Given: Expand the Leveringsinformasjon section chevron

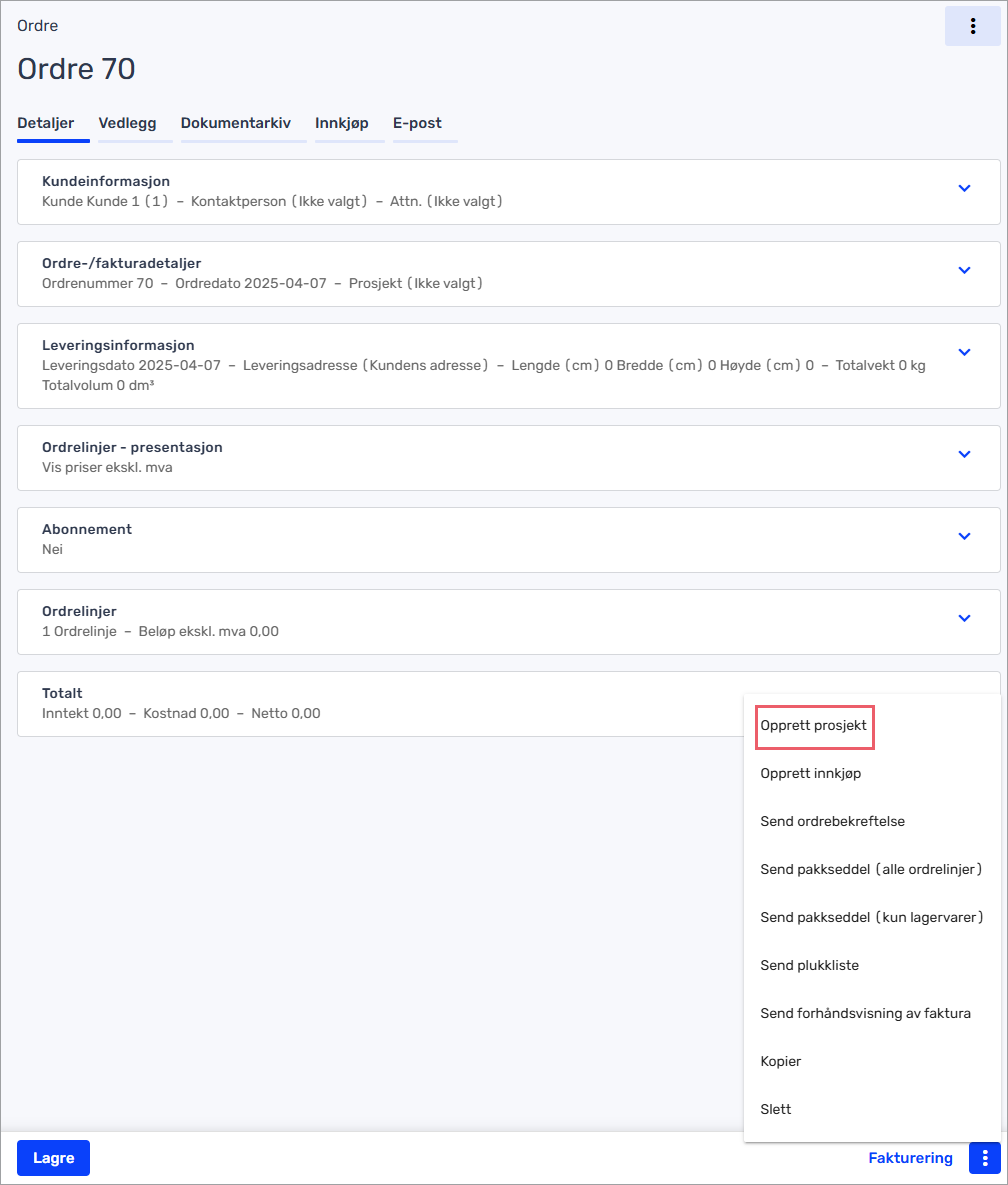Looking at the screenshot, I should [964, 352].
